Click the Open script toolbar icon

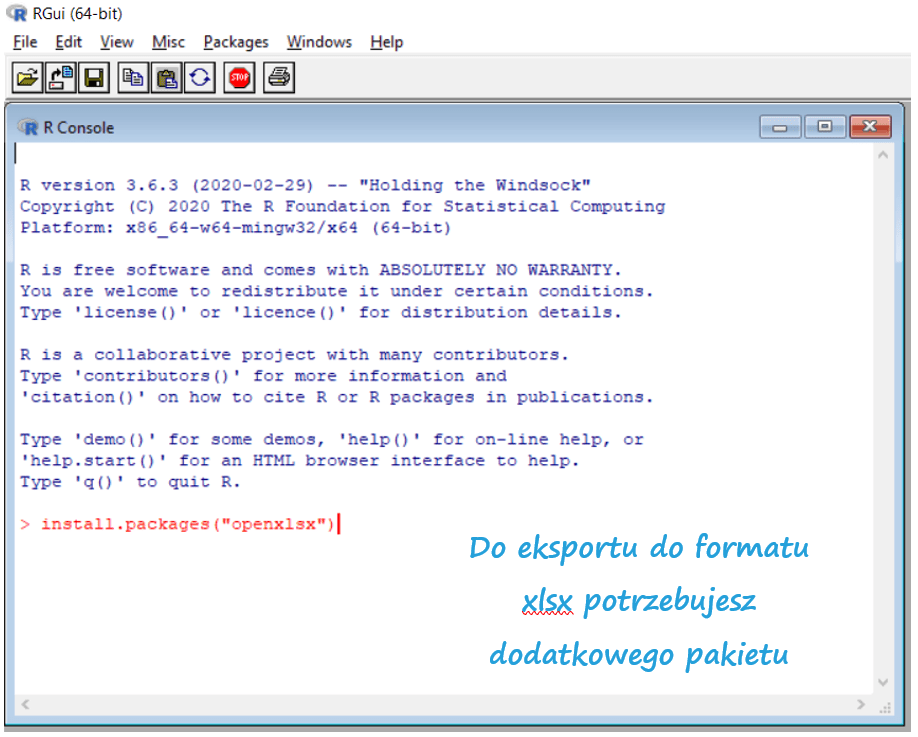(29, 77)
